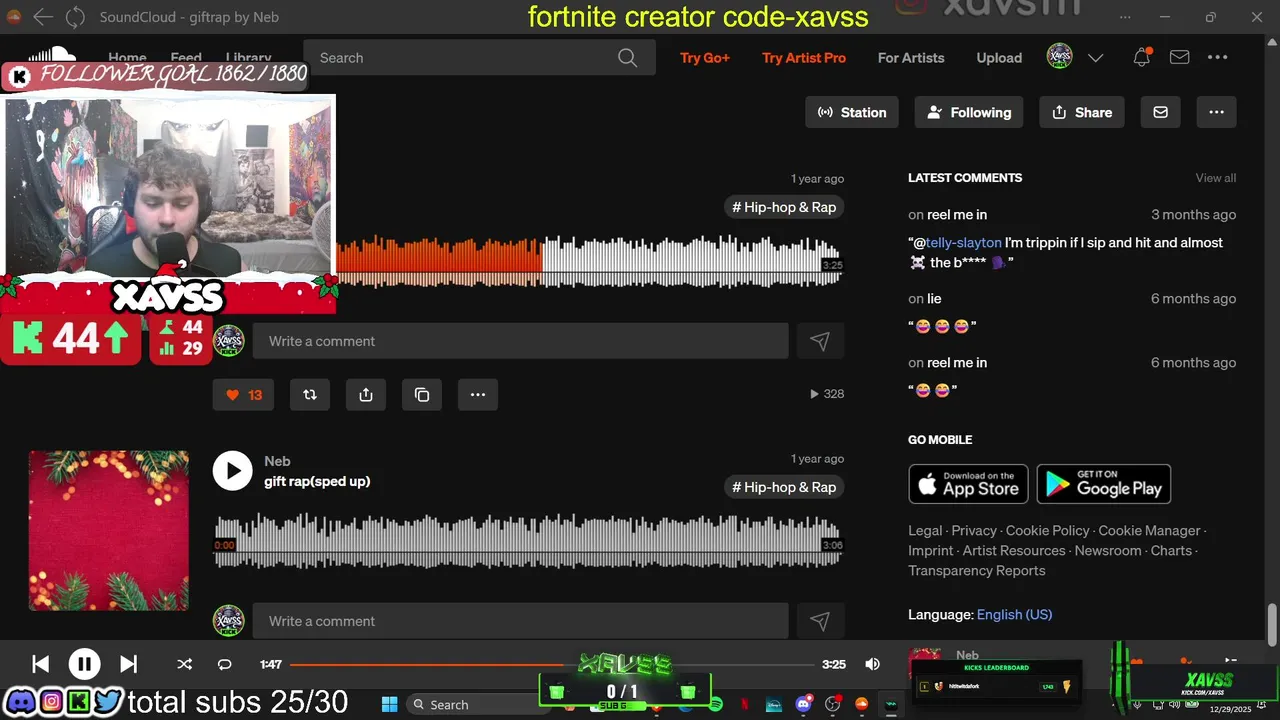Mute the volume with the speaker icon
1280x720 pixels.
pyautogui.click(x=872, y=664)
